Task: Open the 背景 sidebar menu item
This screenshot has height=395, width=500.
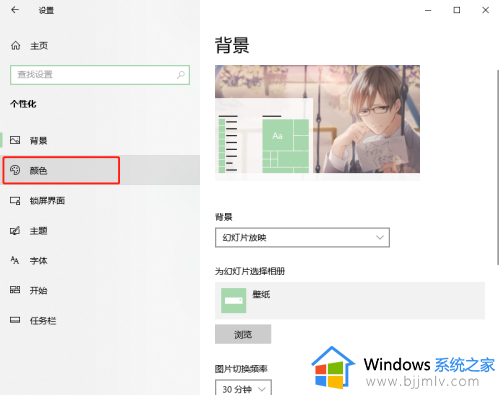Action: coord(100,140)
